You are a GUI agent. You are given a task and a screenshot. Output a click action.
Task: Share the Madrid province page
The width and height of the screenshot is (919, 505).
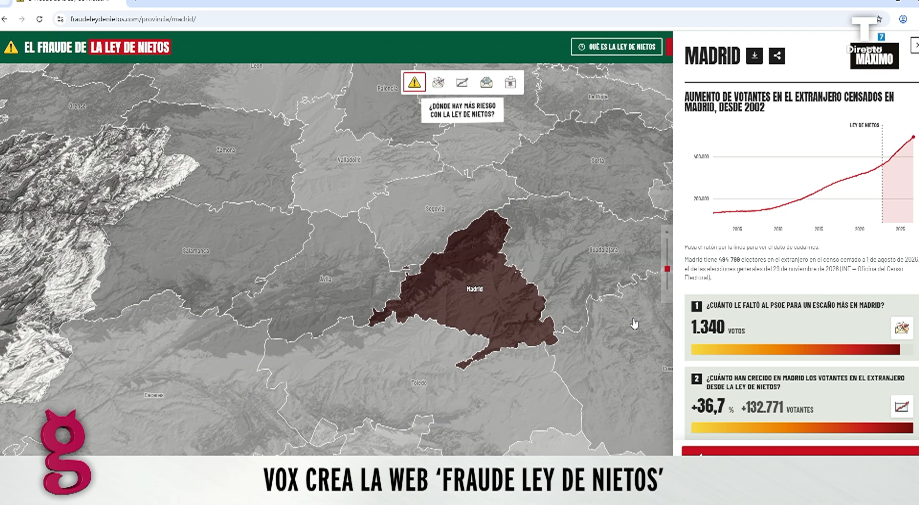[777, 56]
